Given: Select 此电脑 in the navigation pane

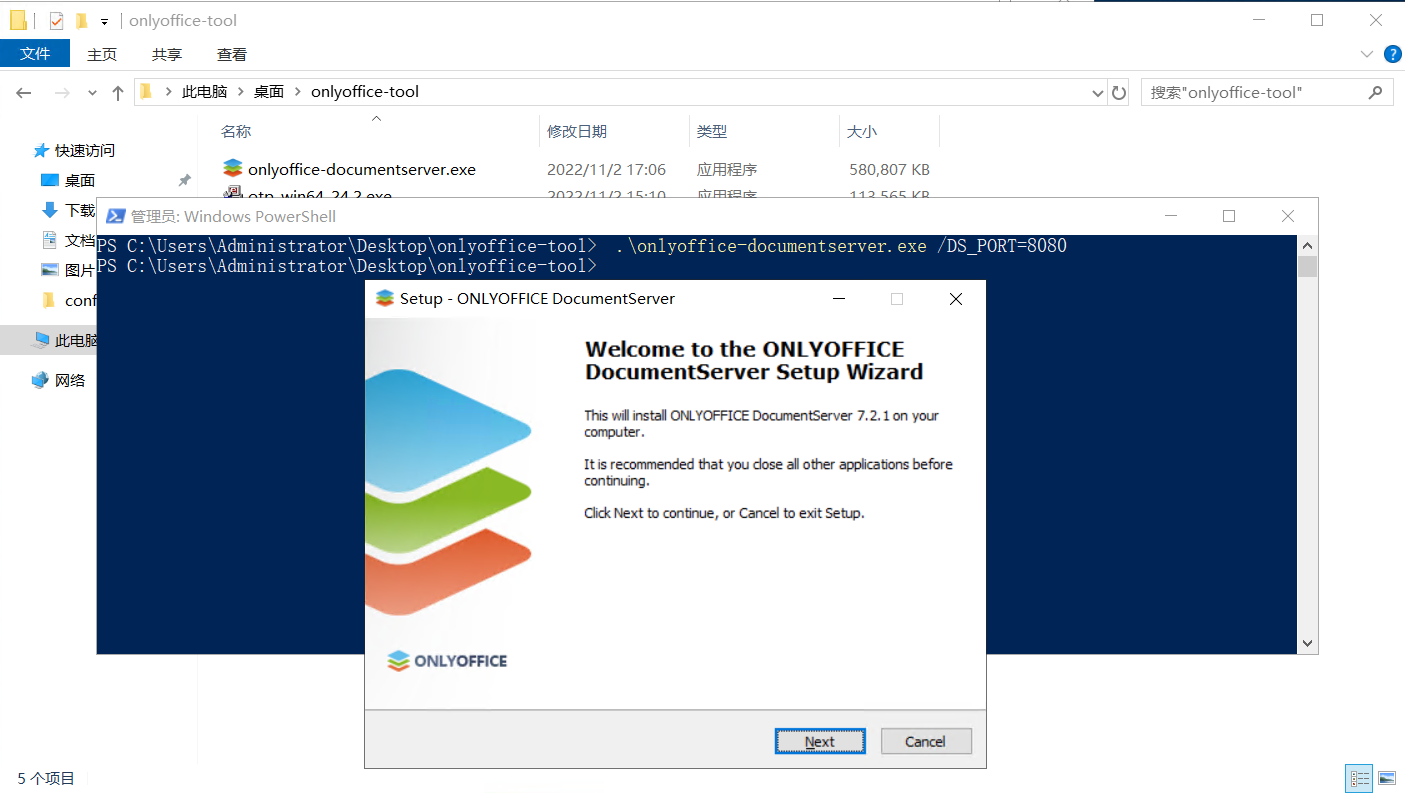Looking at the screenshot, I should pyautogui.click(x=76, y=340).
